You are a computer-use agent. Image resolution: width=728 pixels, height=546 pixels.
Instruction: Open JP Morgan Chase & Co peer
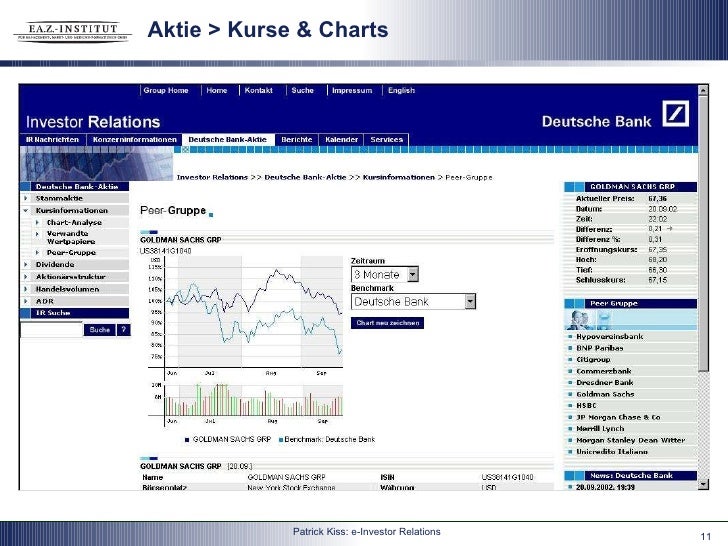tap(618, 417)
